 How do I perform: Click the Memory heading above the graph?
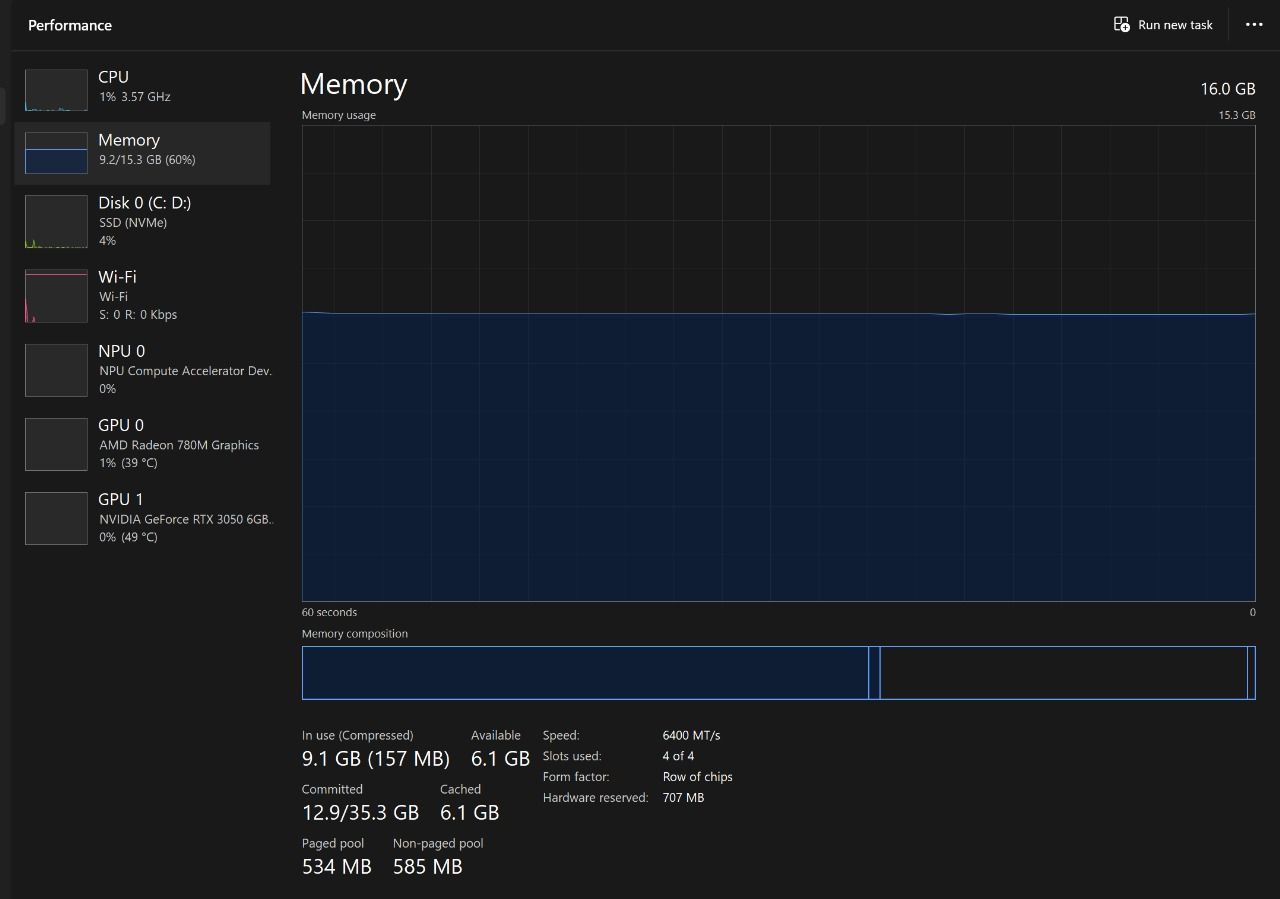click(353, 84)
